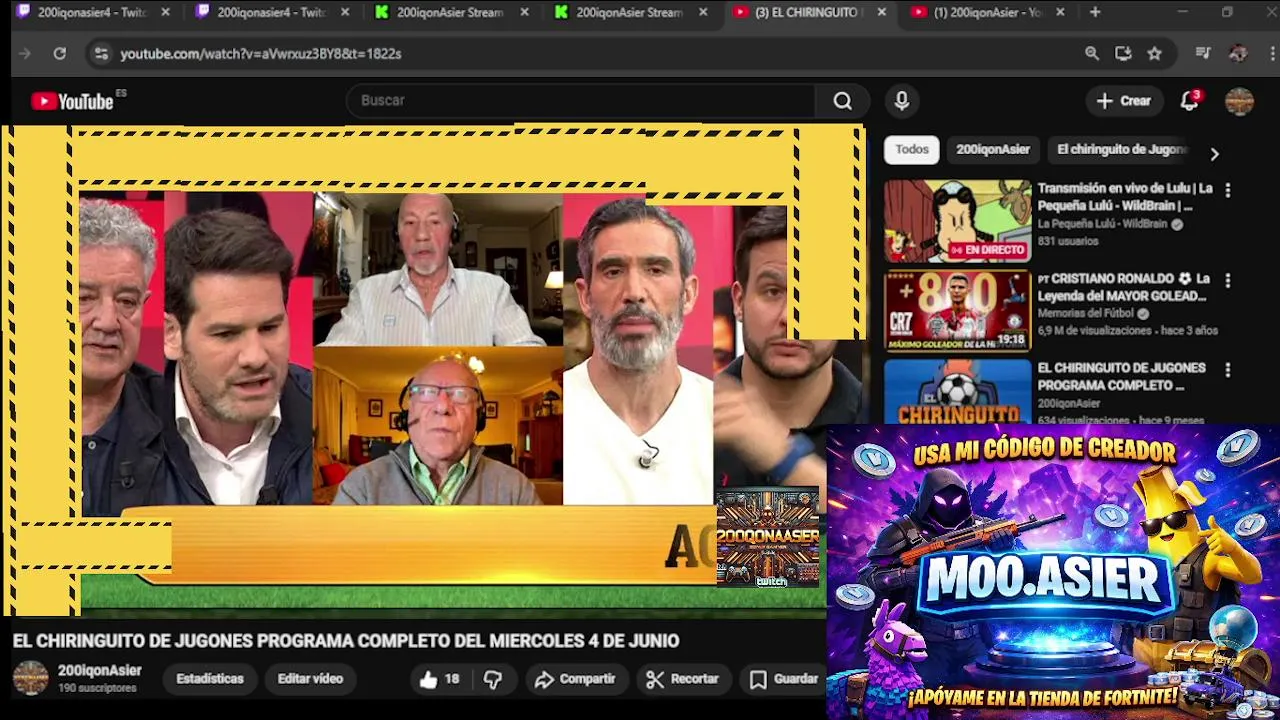Like the video with thumbs up
1280x720 pixels.
coord(439,679)
